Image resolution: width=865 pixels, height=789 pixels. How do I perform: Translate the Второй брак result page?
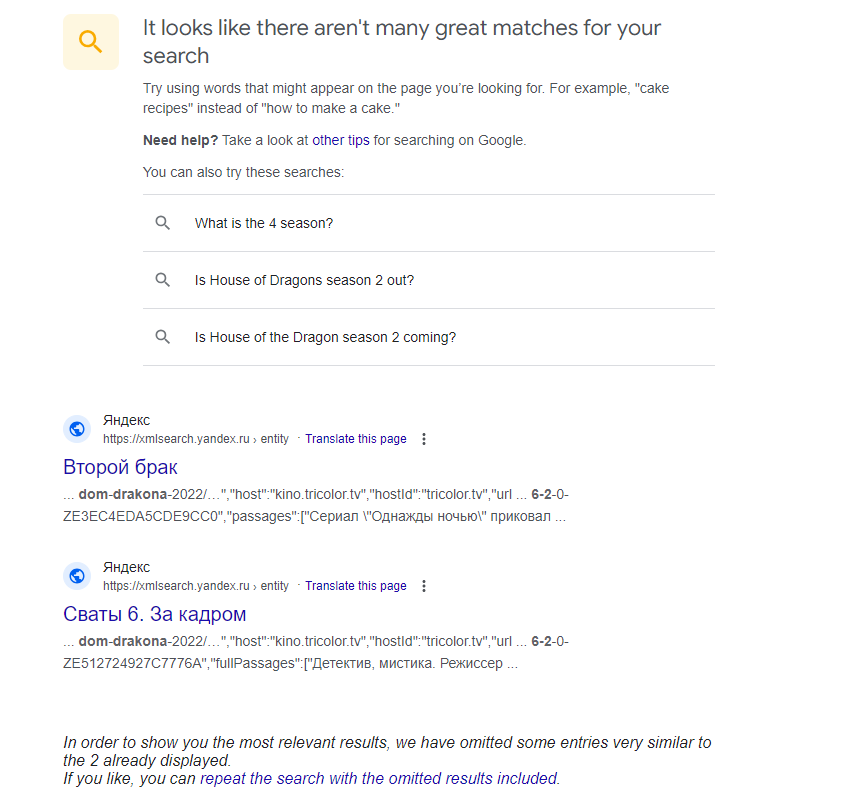tap(356, 439)
